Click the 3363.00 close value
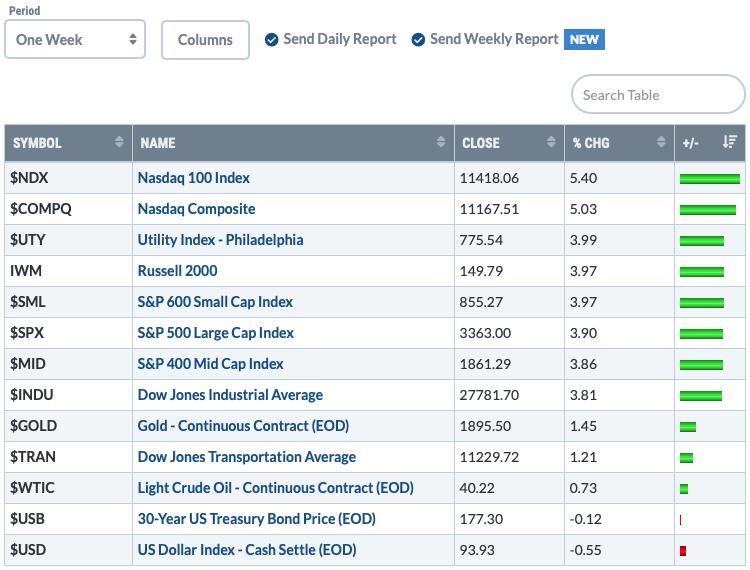Screen dimensions: 750x570 pyautogui.click(x=485, y=333)
